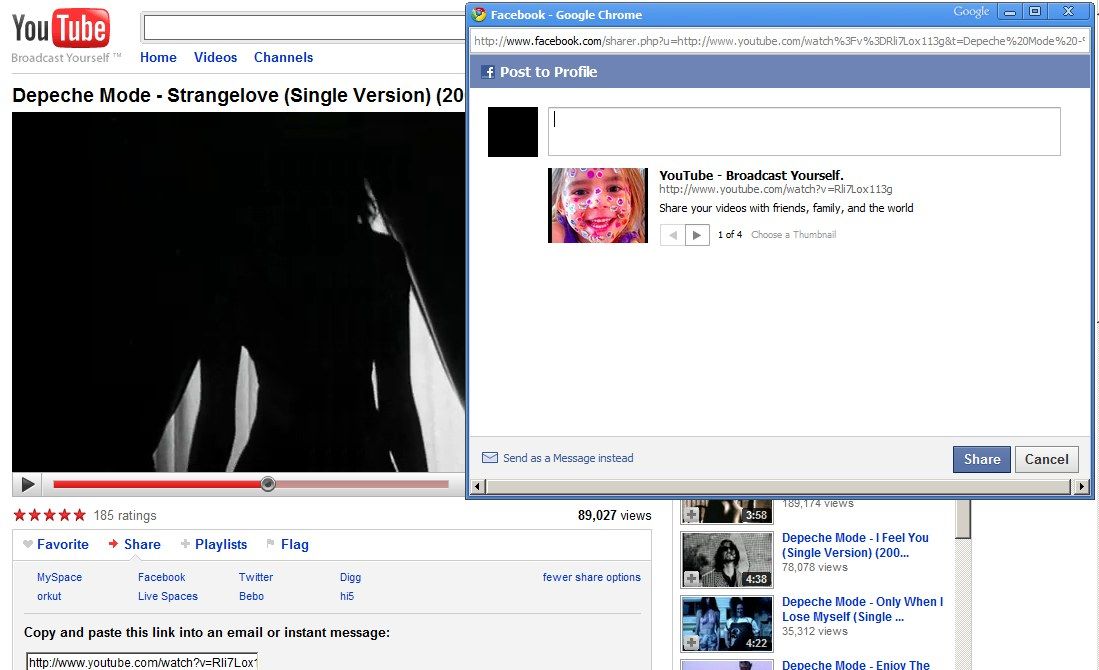Click Choose a Thumbnail label
Viewport: 1099px width, 670px height.
(793, 234)
